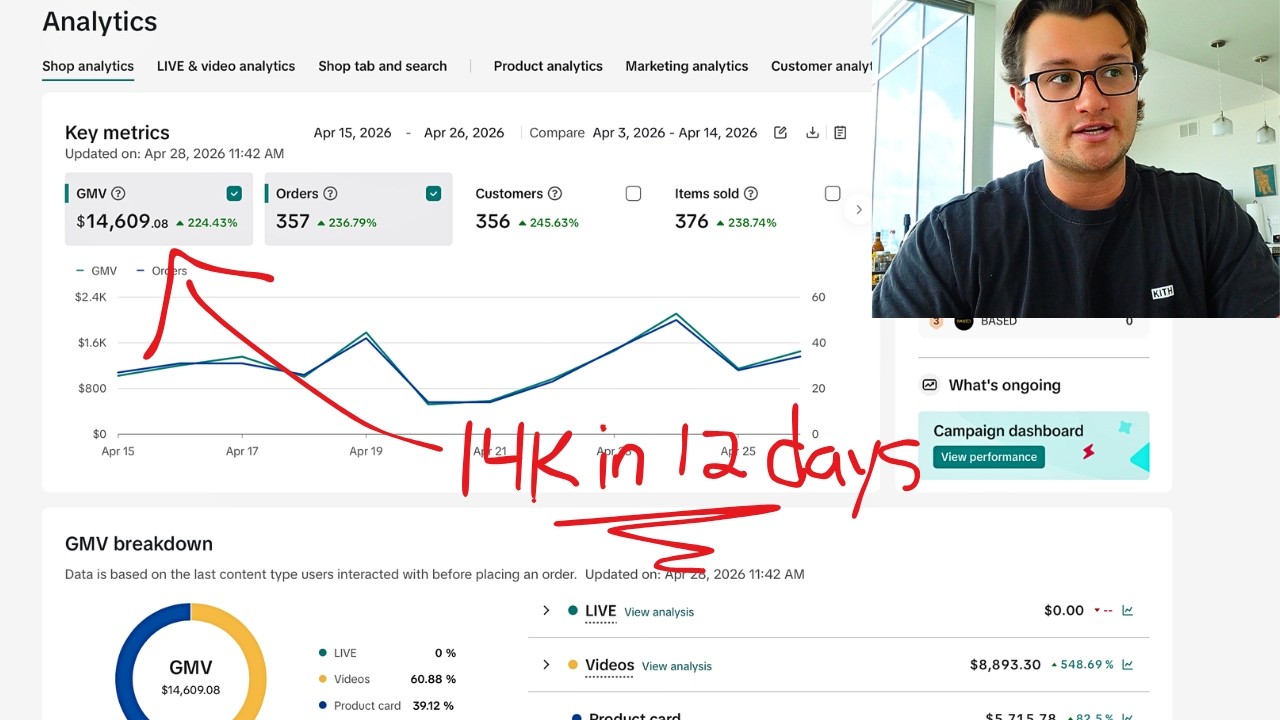
Task: Click the Videos legend dot in breakdown
Action: pyautogui.click(x=322, y=679)
